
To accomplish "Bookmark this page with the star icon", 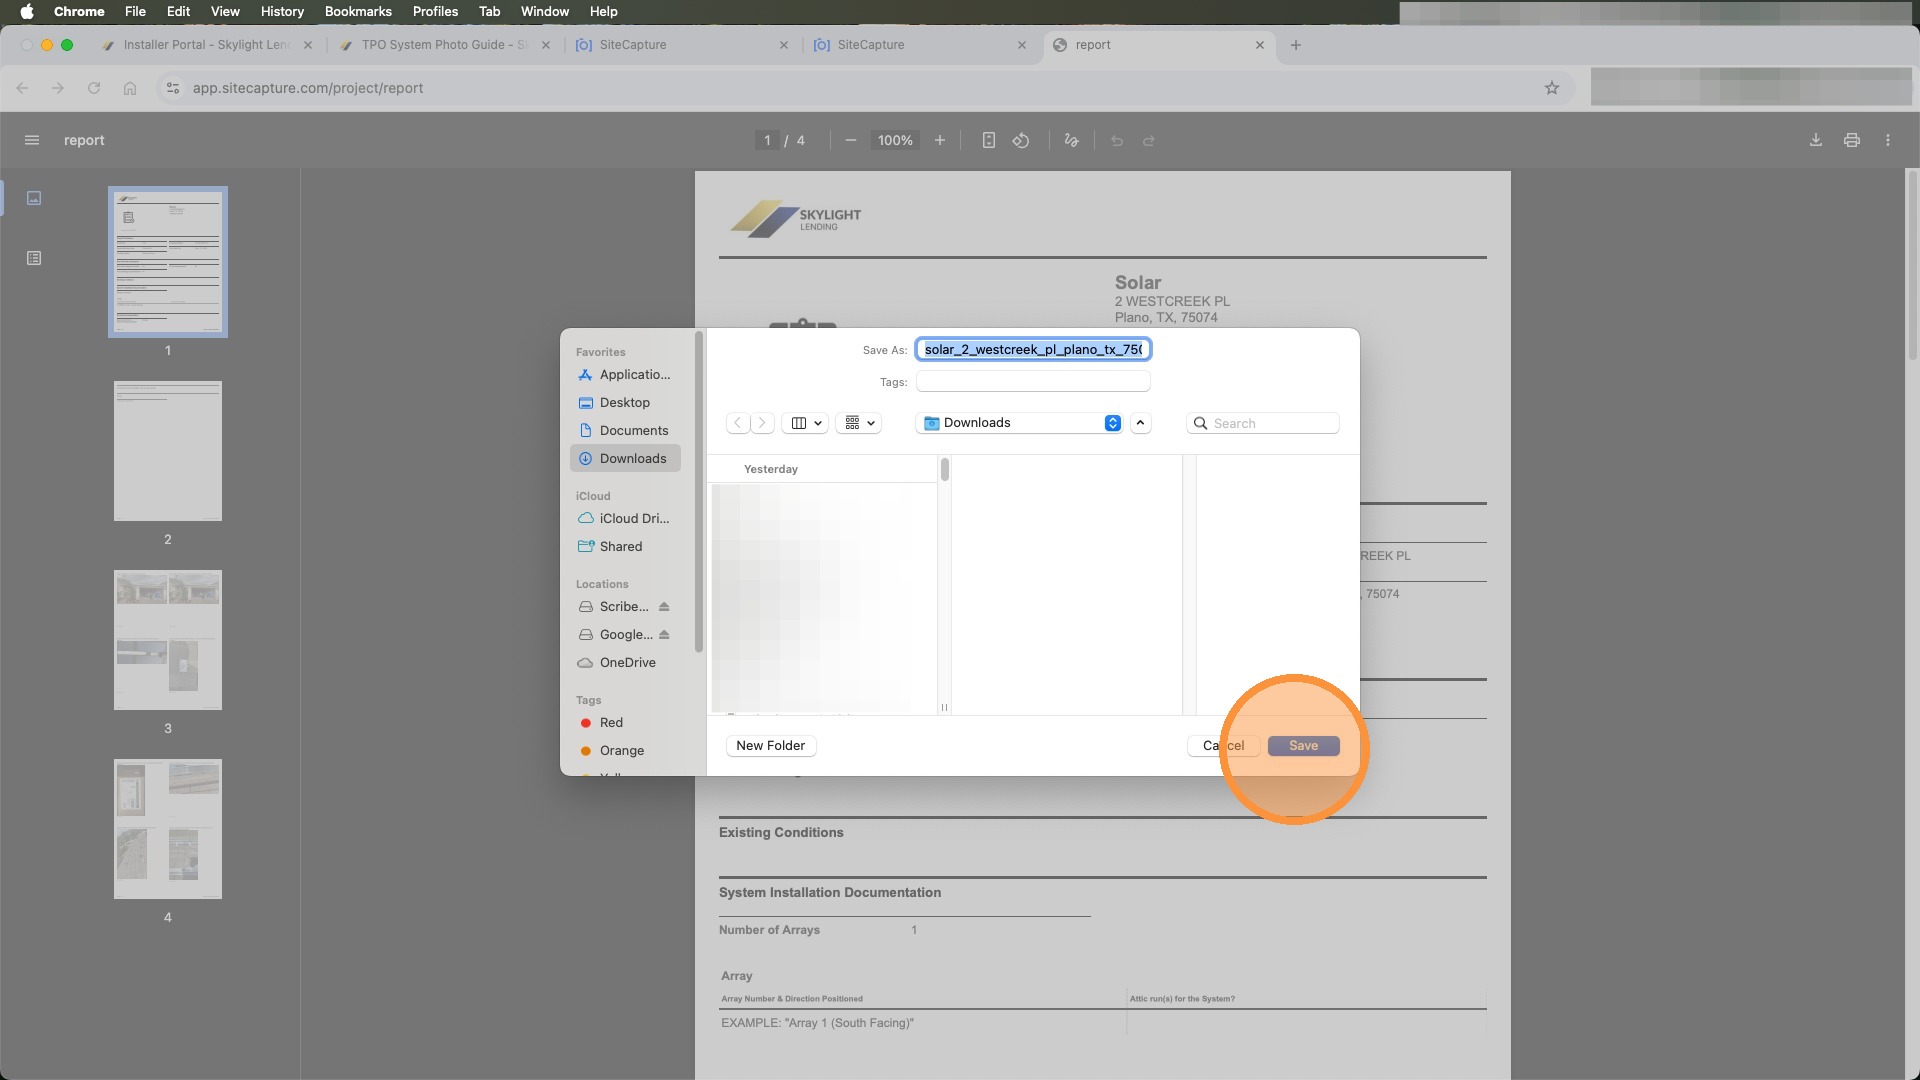I will coord(1552,88).
